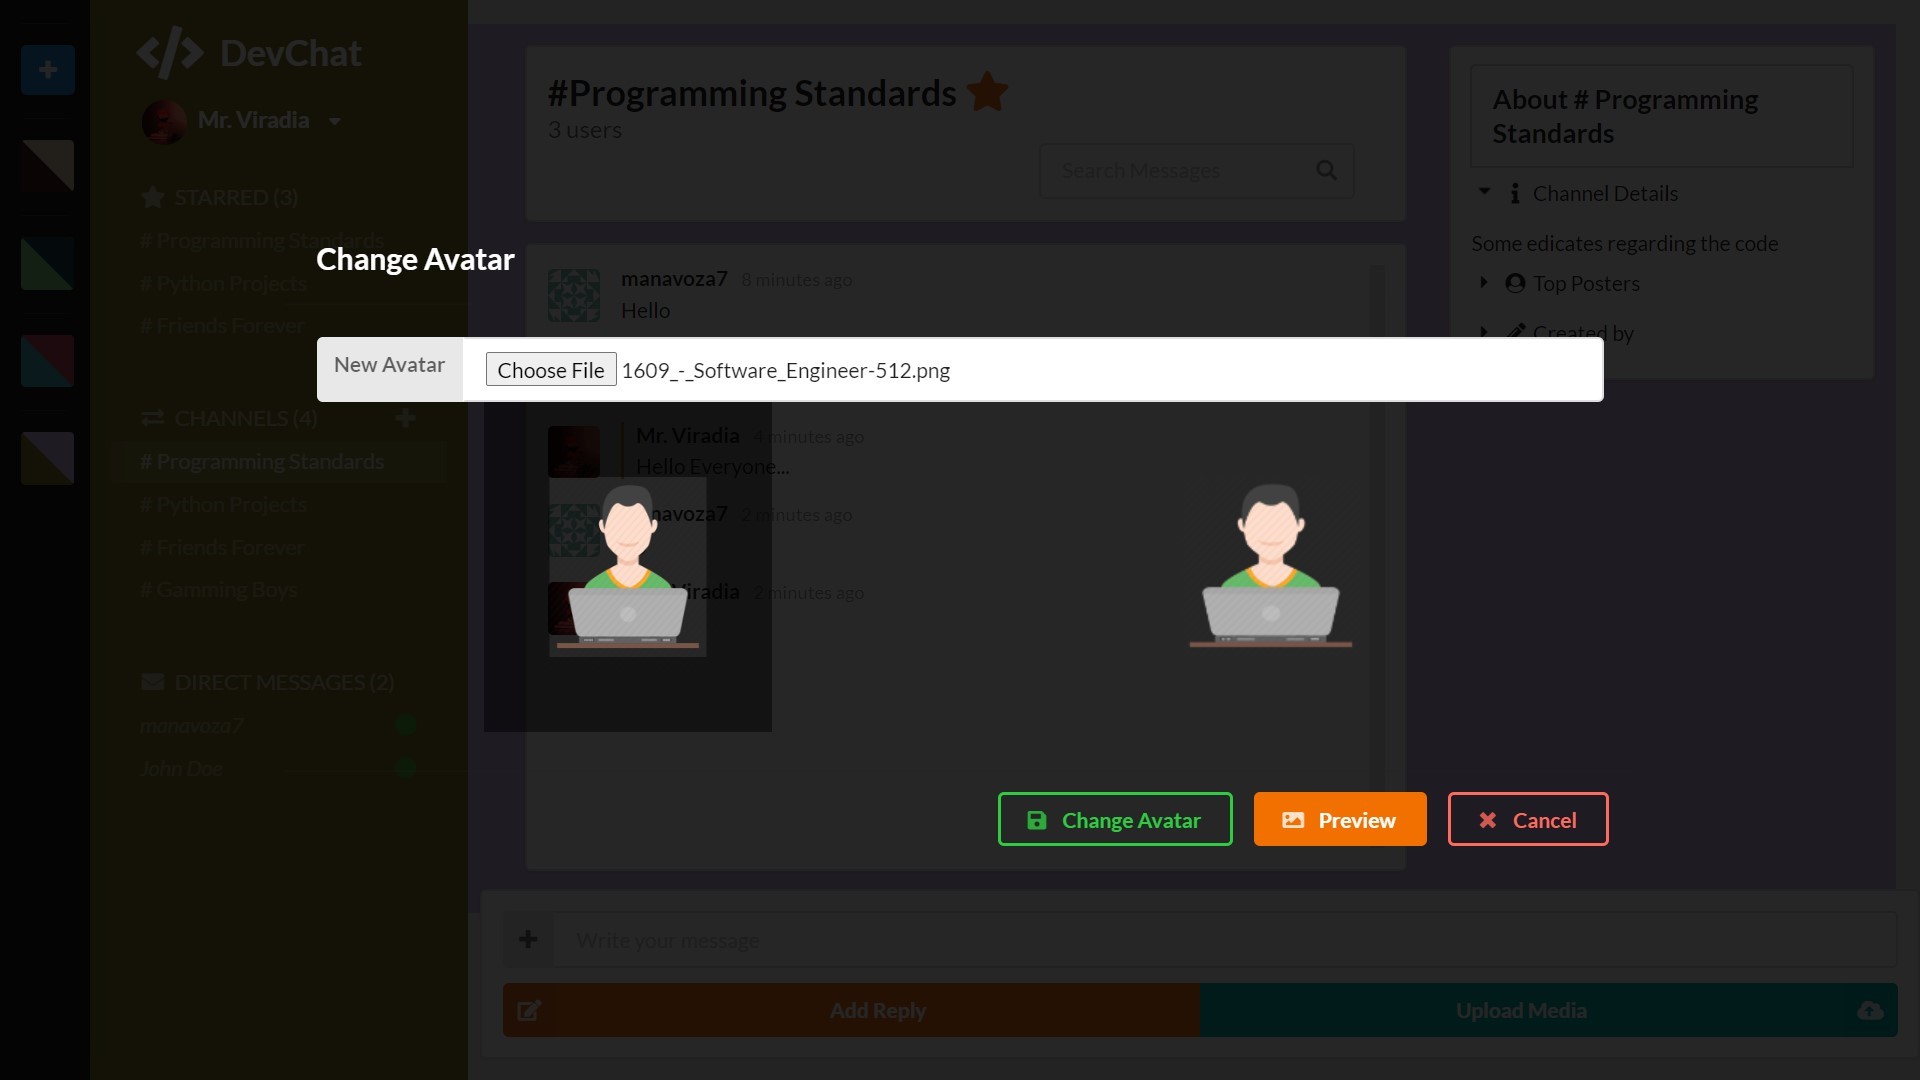Select the red and teal theme swatch
1920x1080 pixels.
click(x=48, y=361)
